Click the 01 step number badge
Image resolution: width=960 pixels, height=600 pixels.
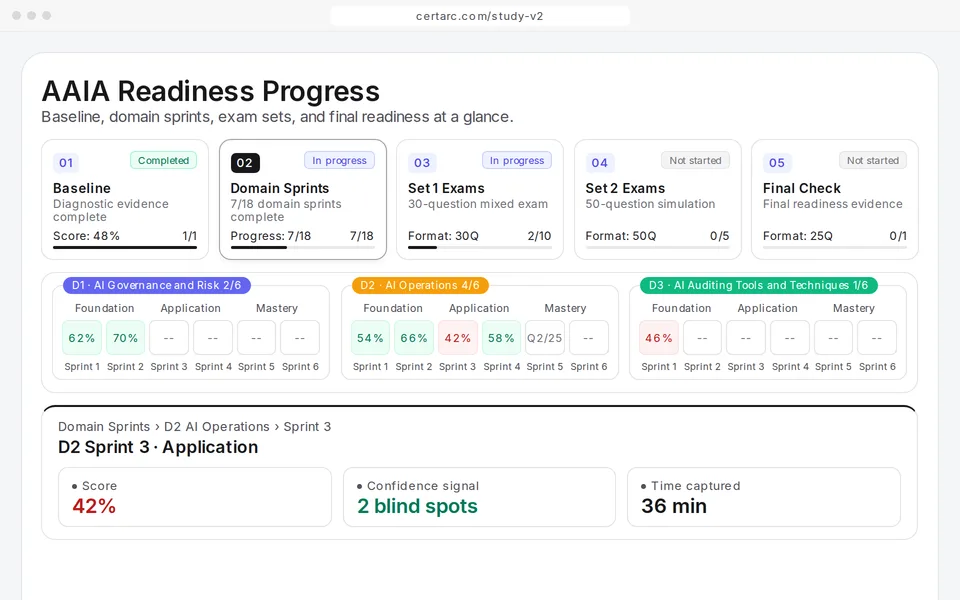pyautogui.click(x=66, y=163)
